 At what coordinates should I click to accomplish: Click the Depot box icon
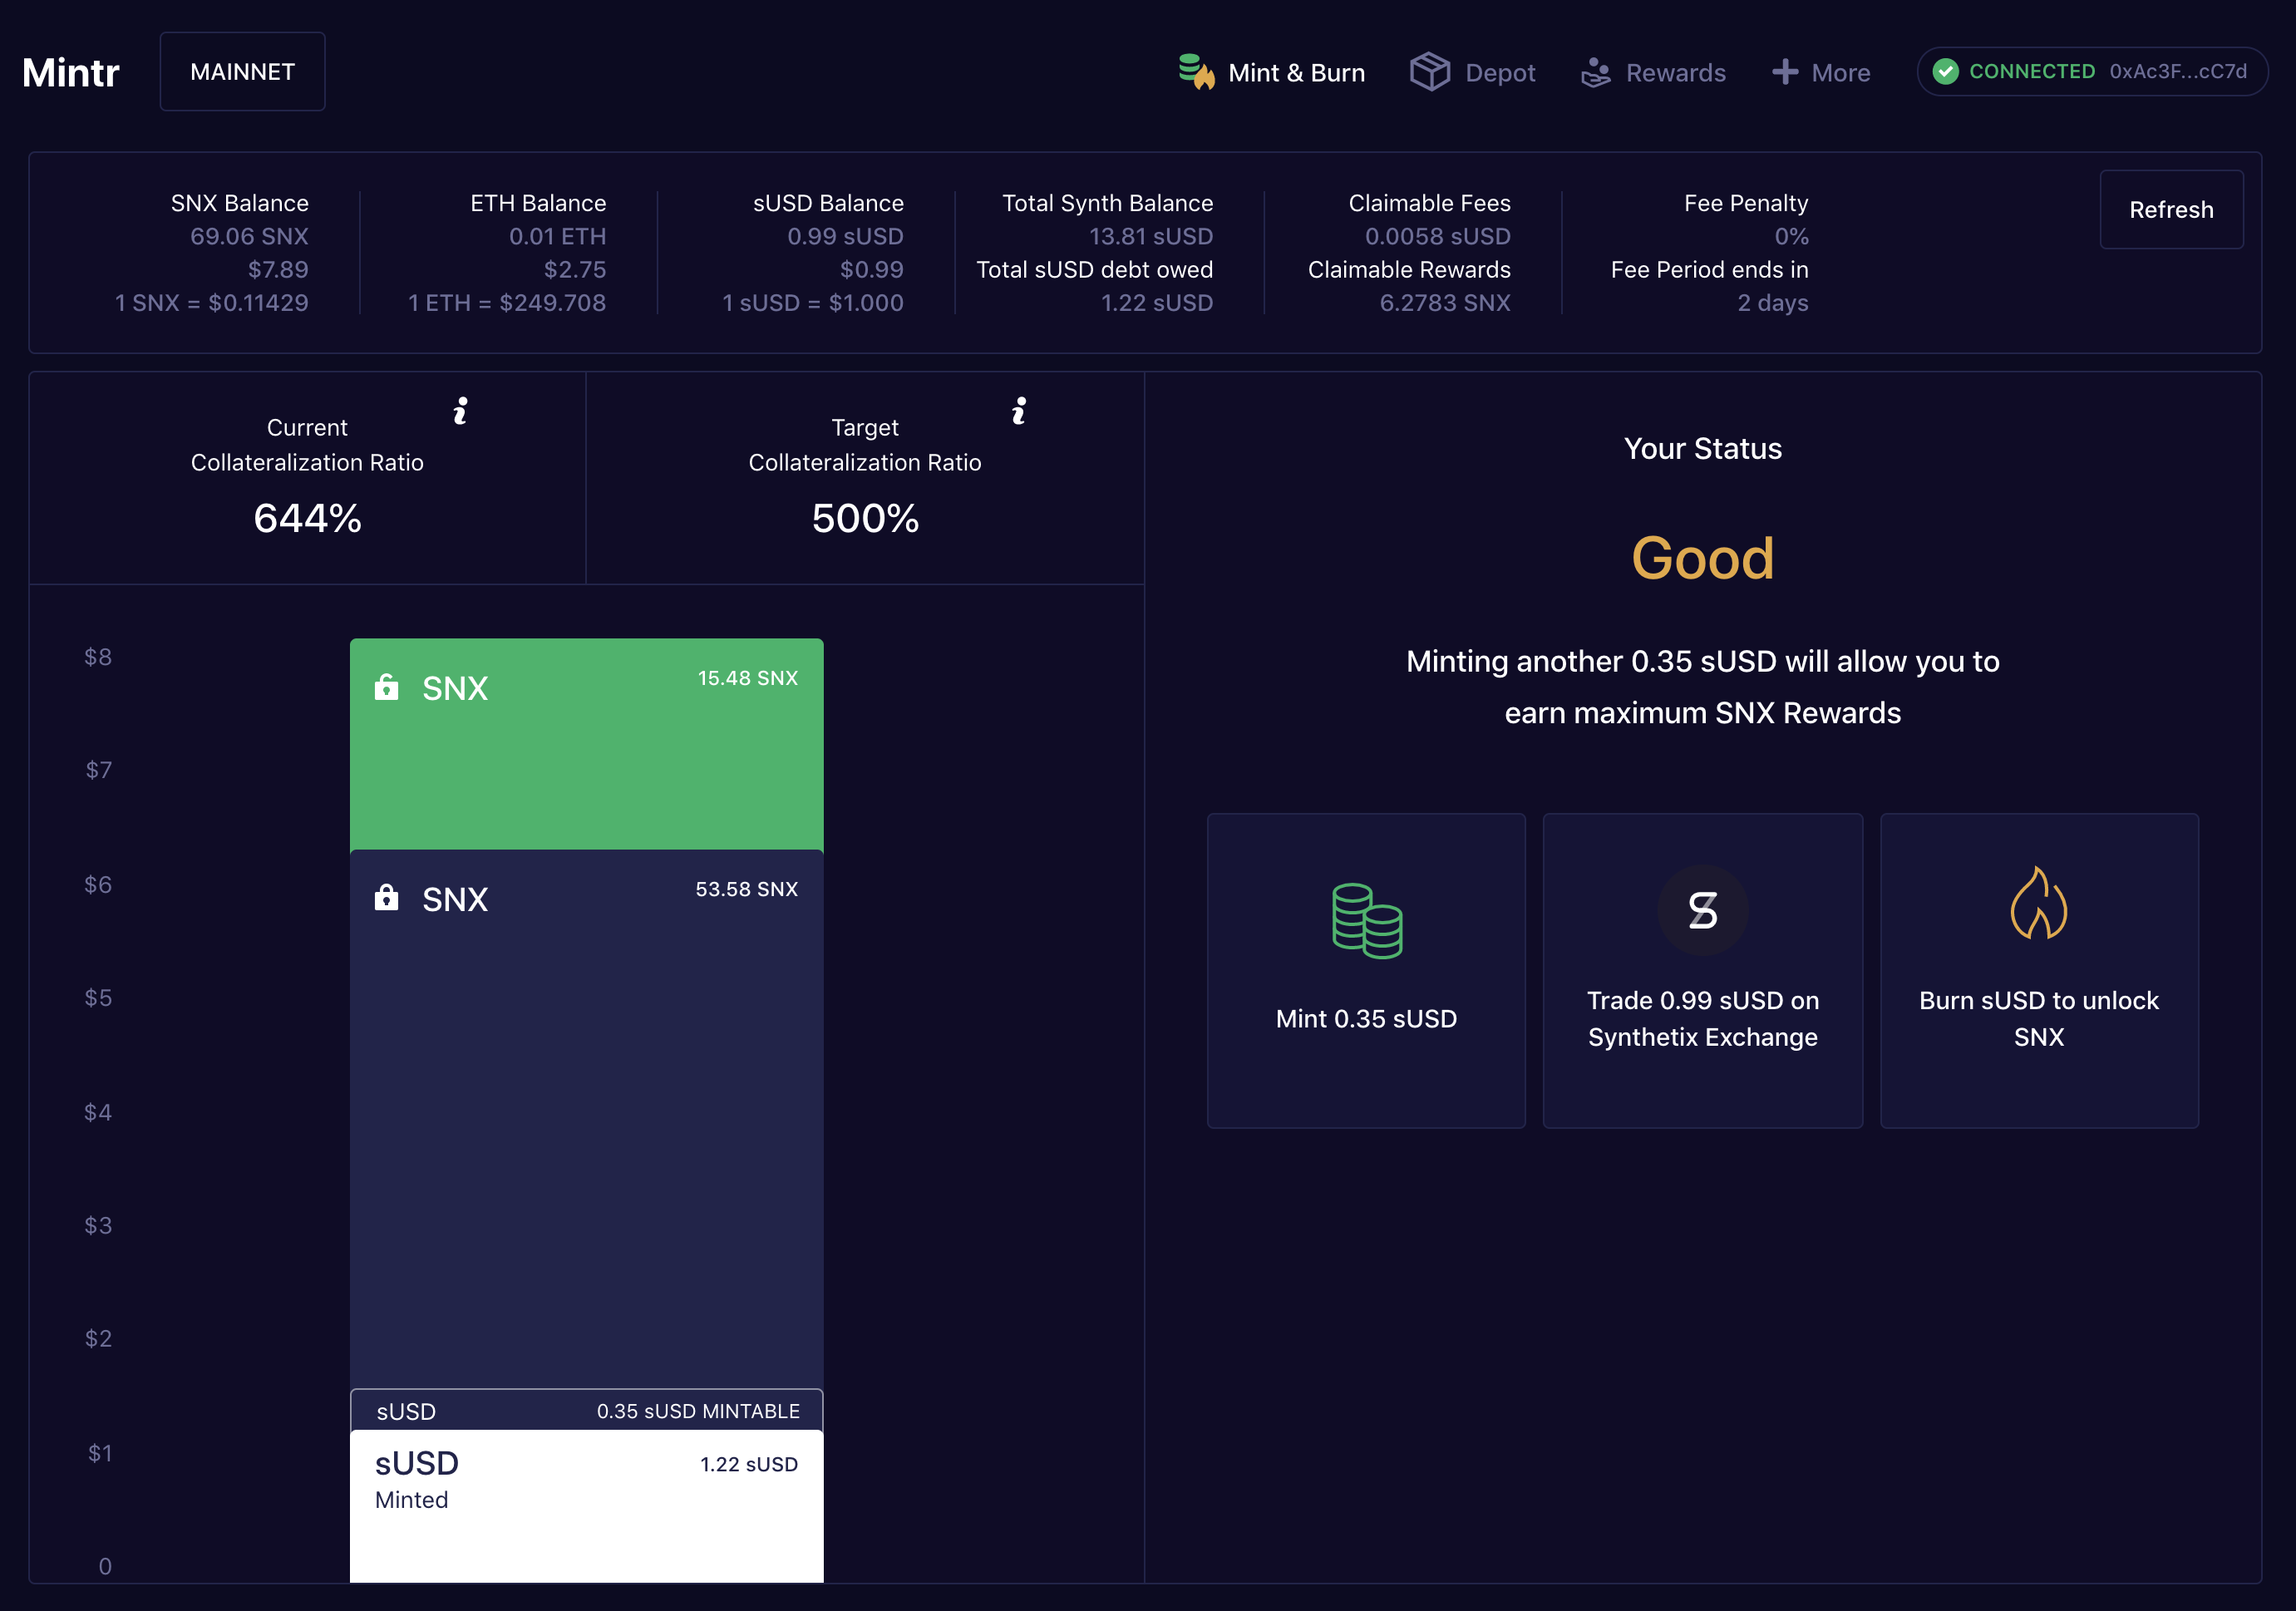click(1429, 72)
